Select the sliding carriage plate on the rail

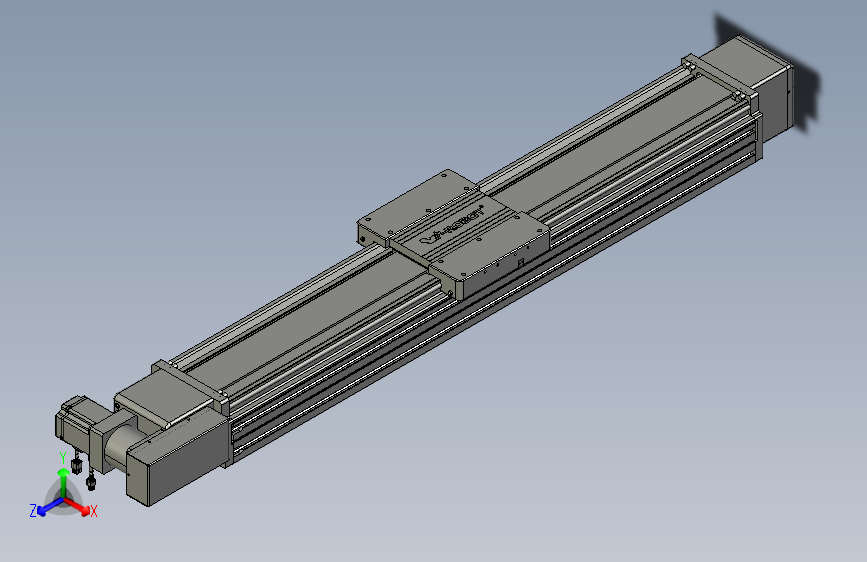point(453,233)
